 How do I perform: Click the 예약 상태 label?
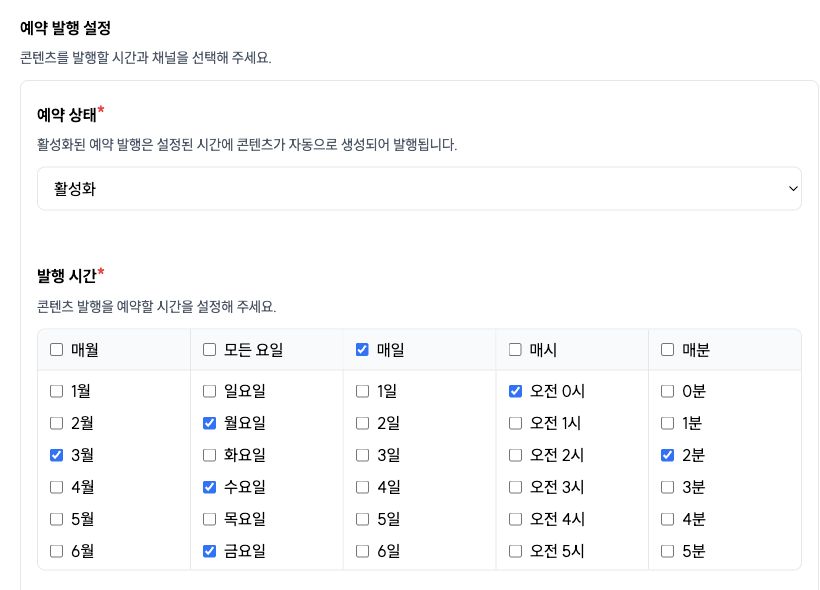(x=67, y=115)
